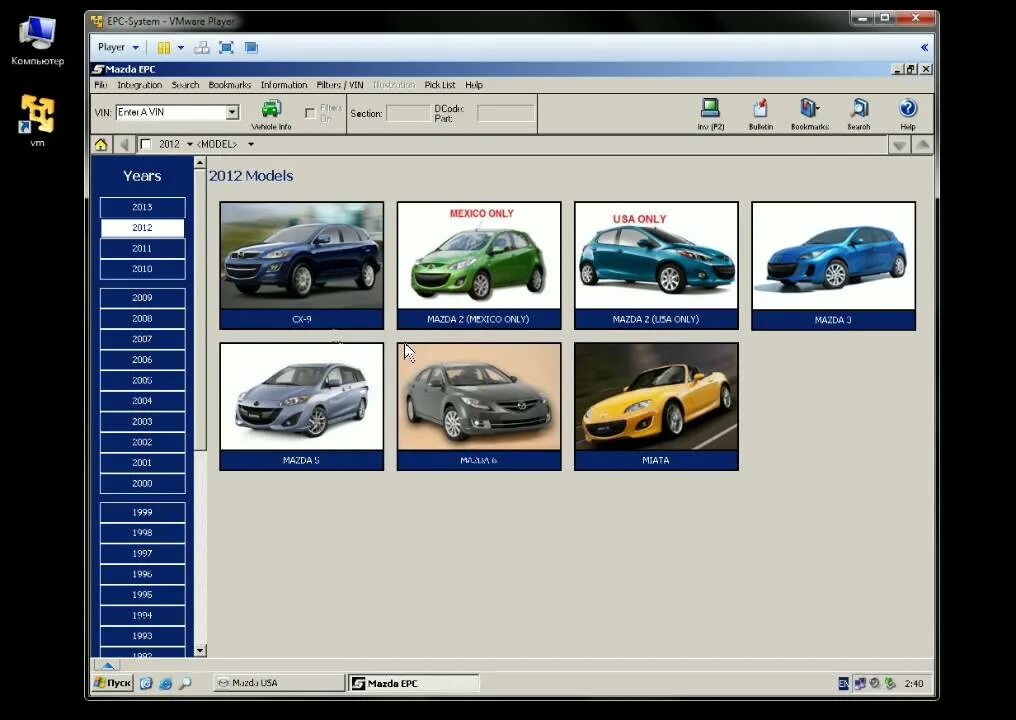Open the Bulletin icon
This screenshot has width=1016, height=720.
pos(761,115)
